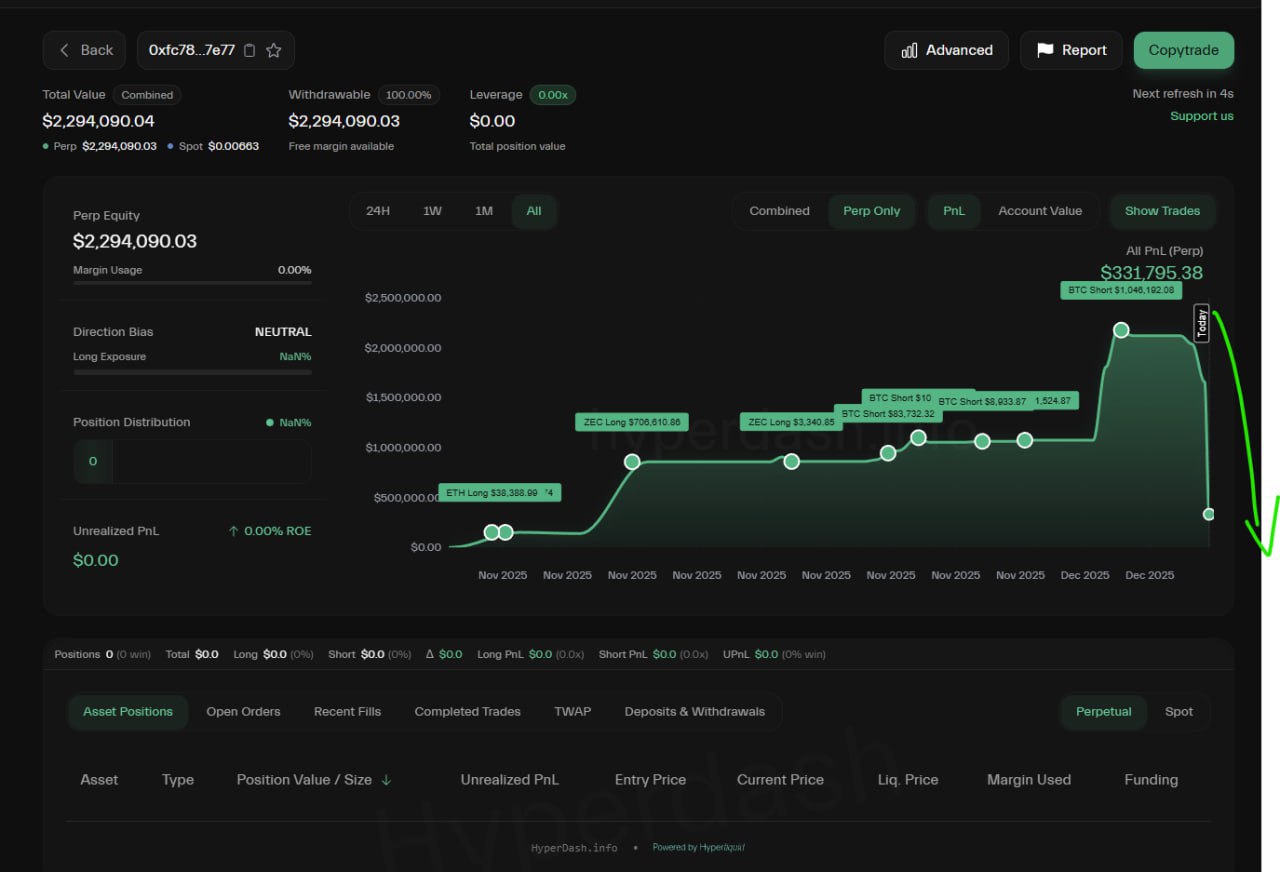Switch to Completed Trades tab
This screenshot has width=1280, height=872.
467,712
